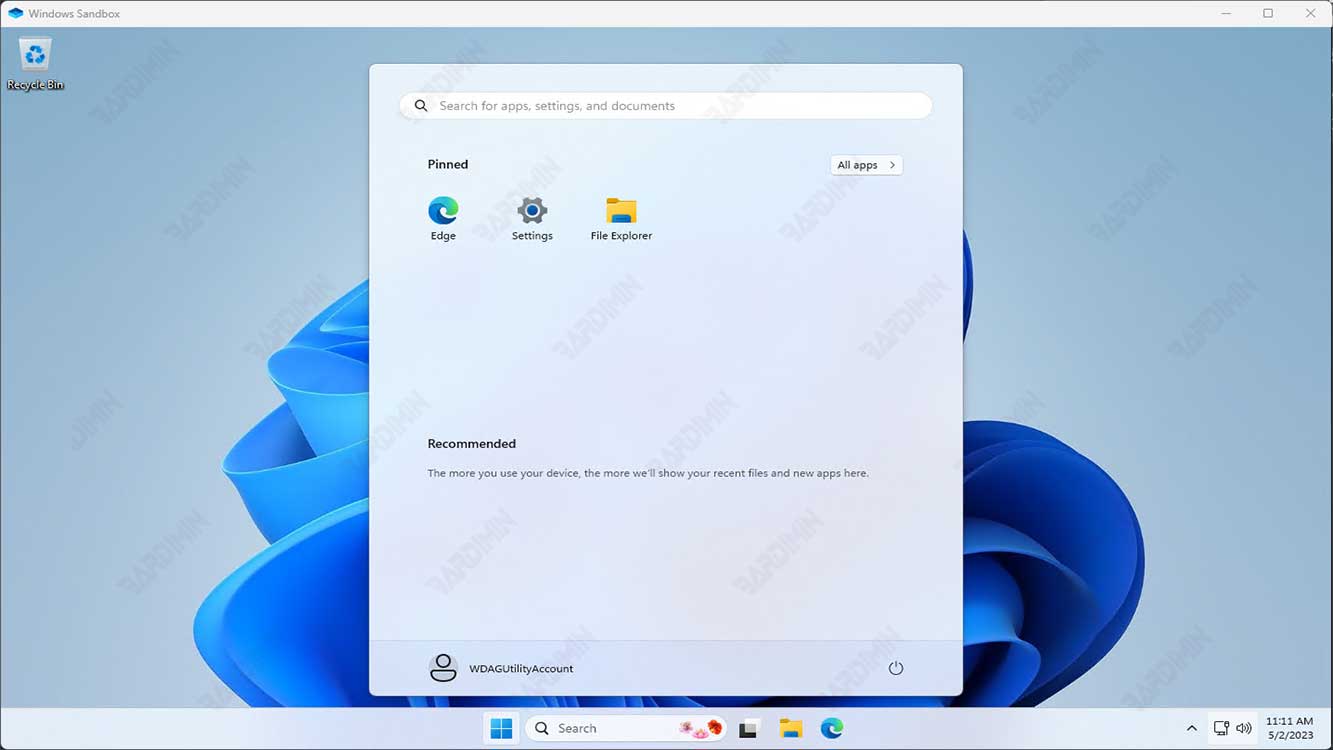Screen dimensions: 1333x750
Task: Click the Recommended section heading
Action: (x=471, y=443)
